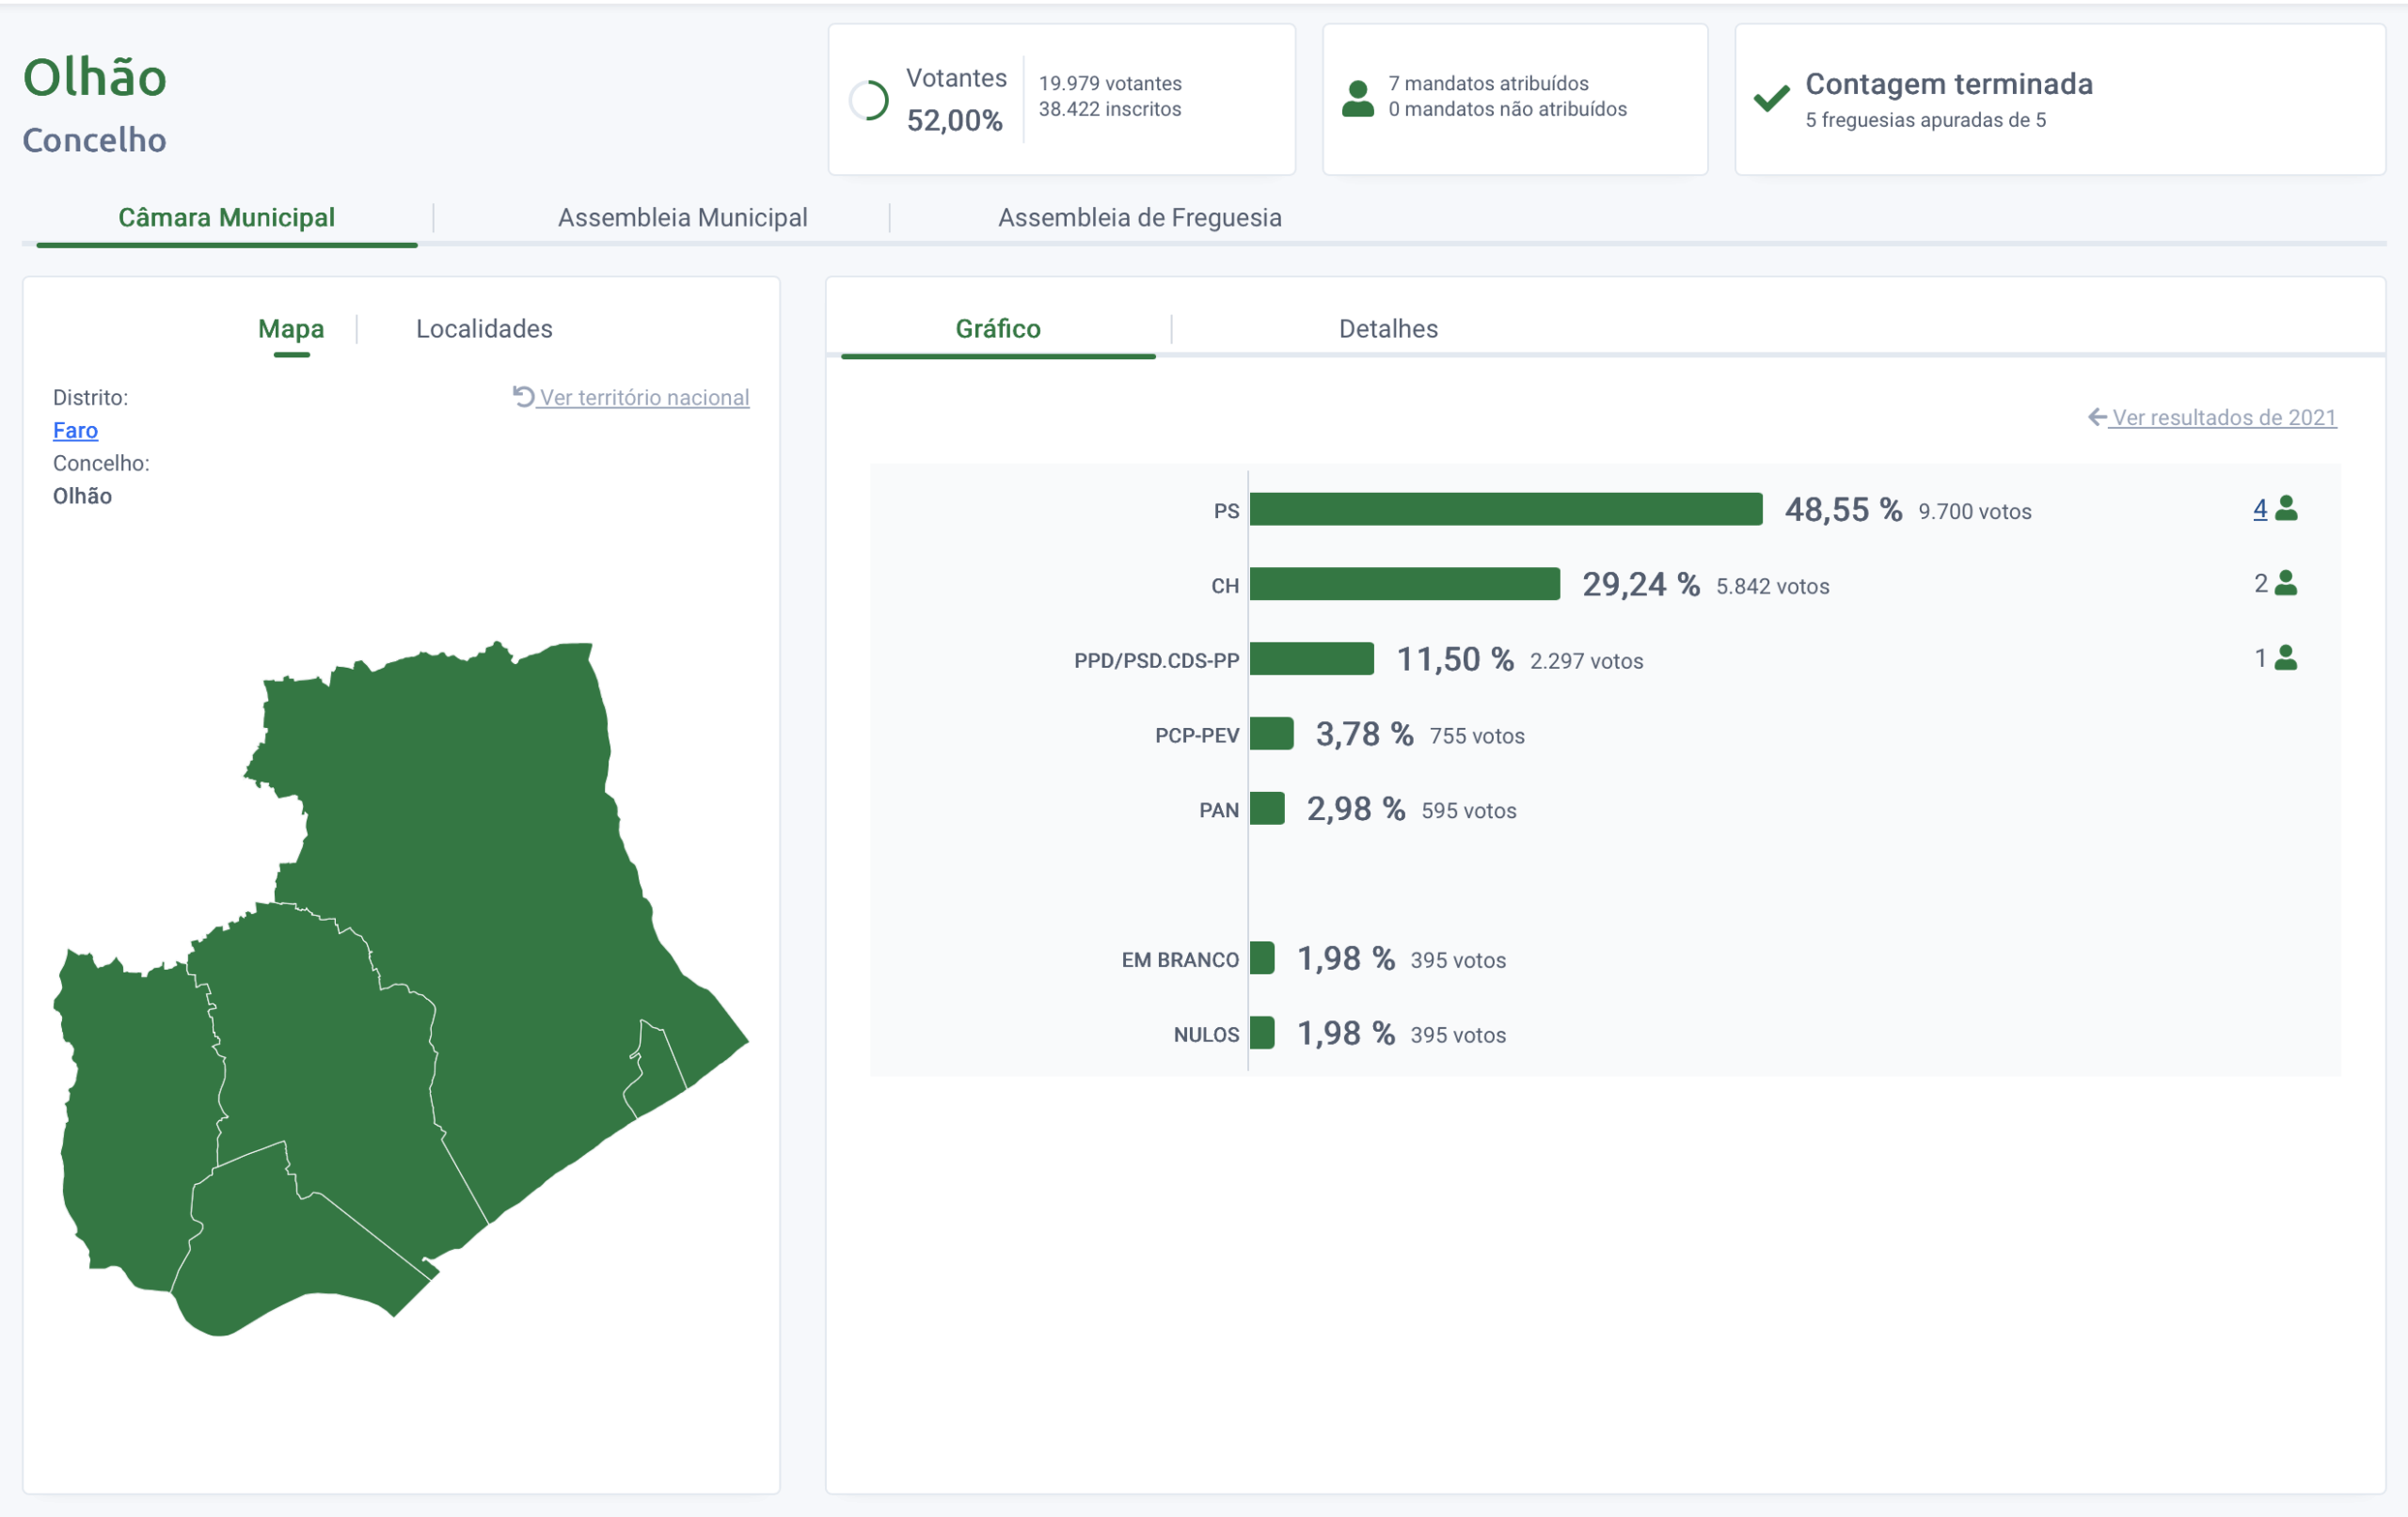The height and width of the screenshot is (1517, 2408).
Task: Click undo arrow icon beside Ver território nacional
Action: pos(523,397)
